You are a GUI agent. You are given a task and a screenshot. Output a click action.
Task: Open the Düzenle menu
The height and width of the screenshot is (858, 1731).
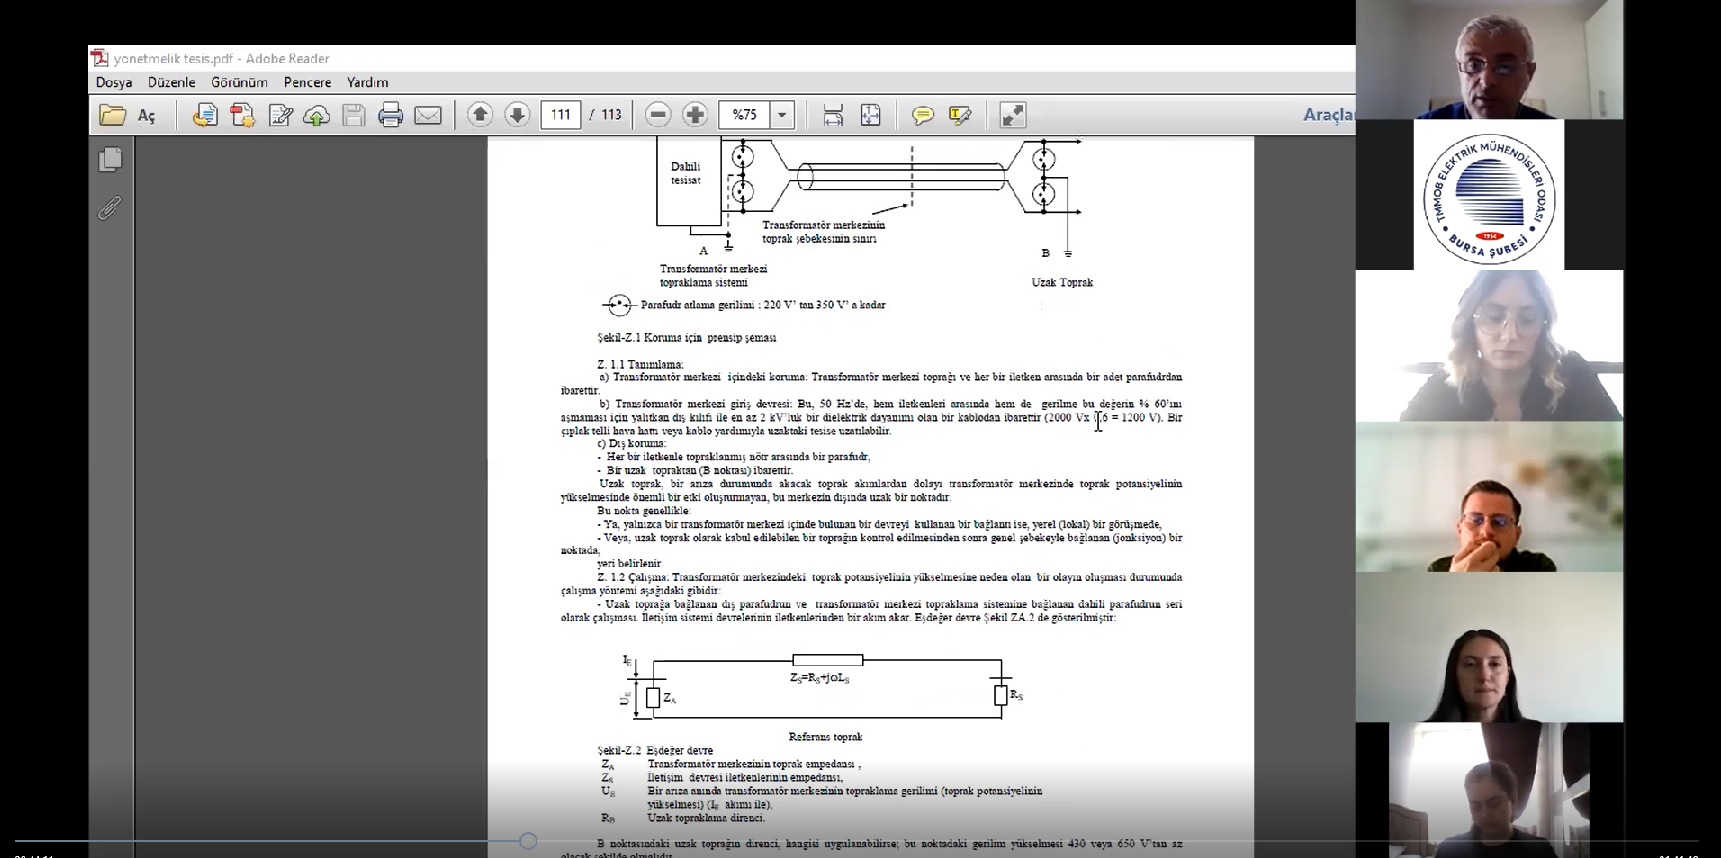point(172,83)
